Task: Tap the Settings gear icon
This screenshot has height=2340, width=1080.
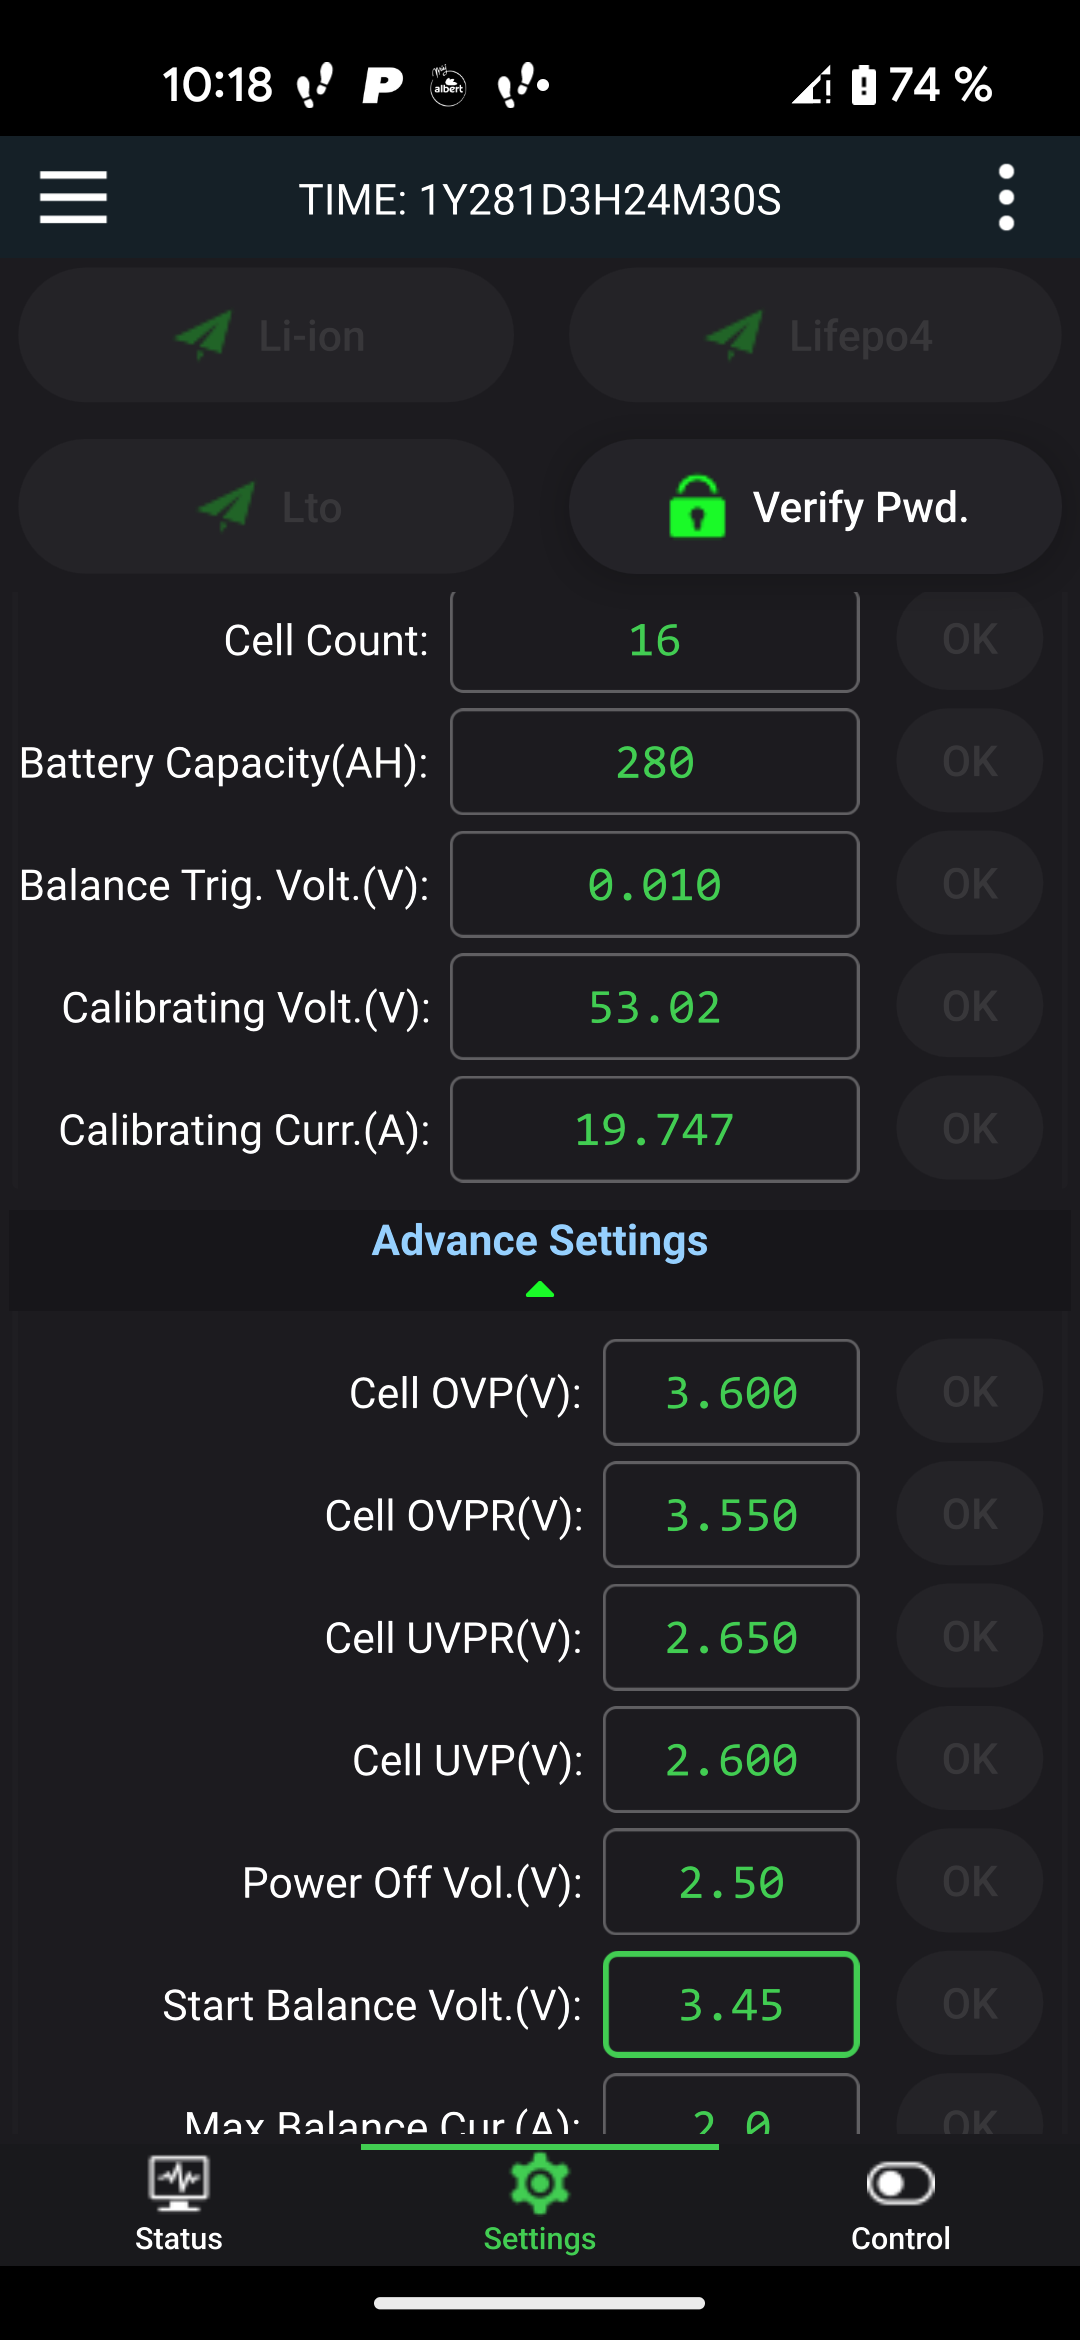Action: coord(540,2184)
